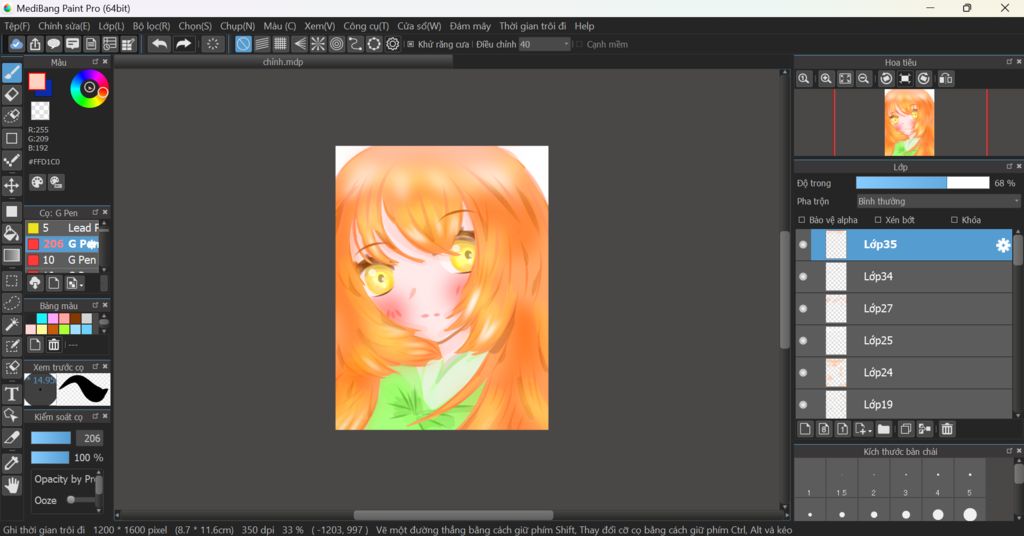The height and width of the screenshot is (536, 1024).
Task: Select the Lead Pencil brush in list
Action: (x=80, y=228)
